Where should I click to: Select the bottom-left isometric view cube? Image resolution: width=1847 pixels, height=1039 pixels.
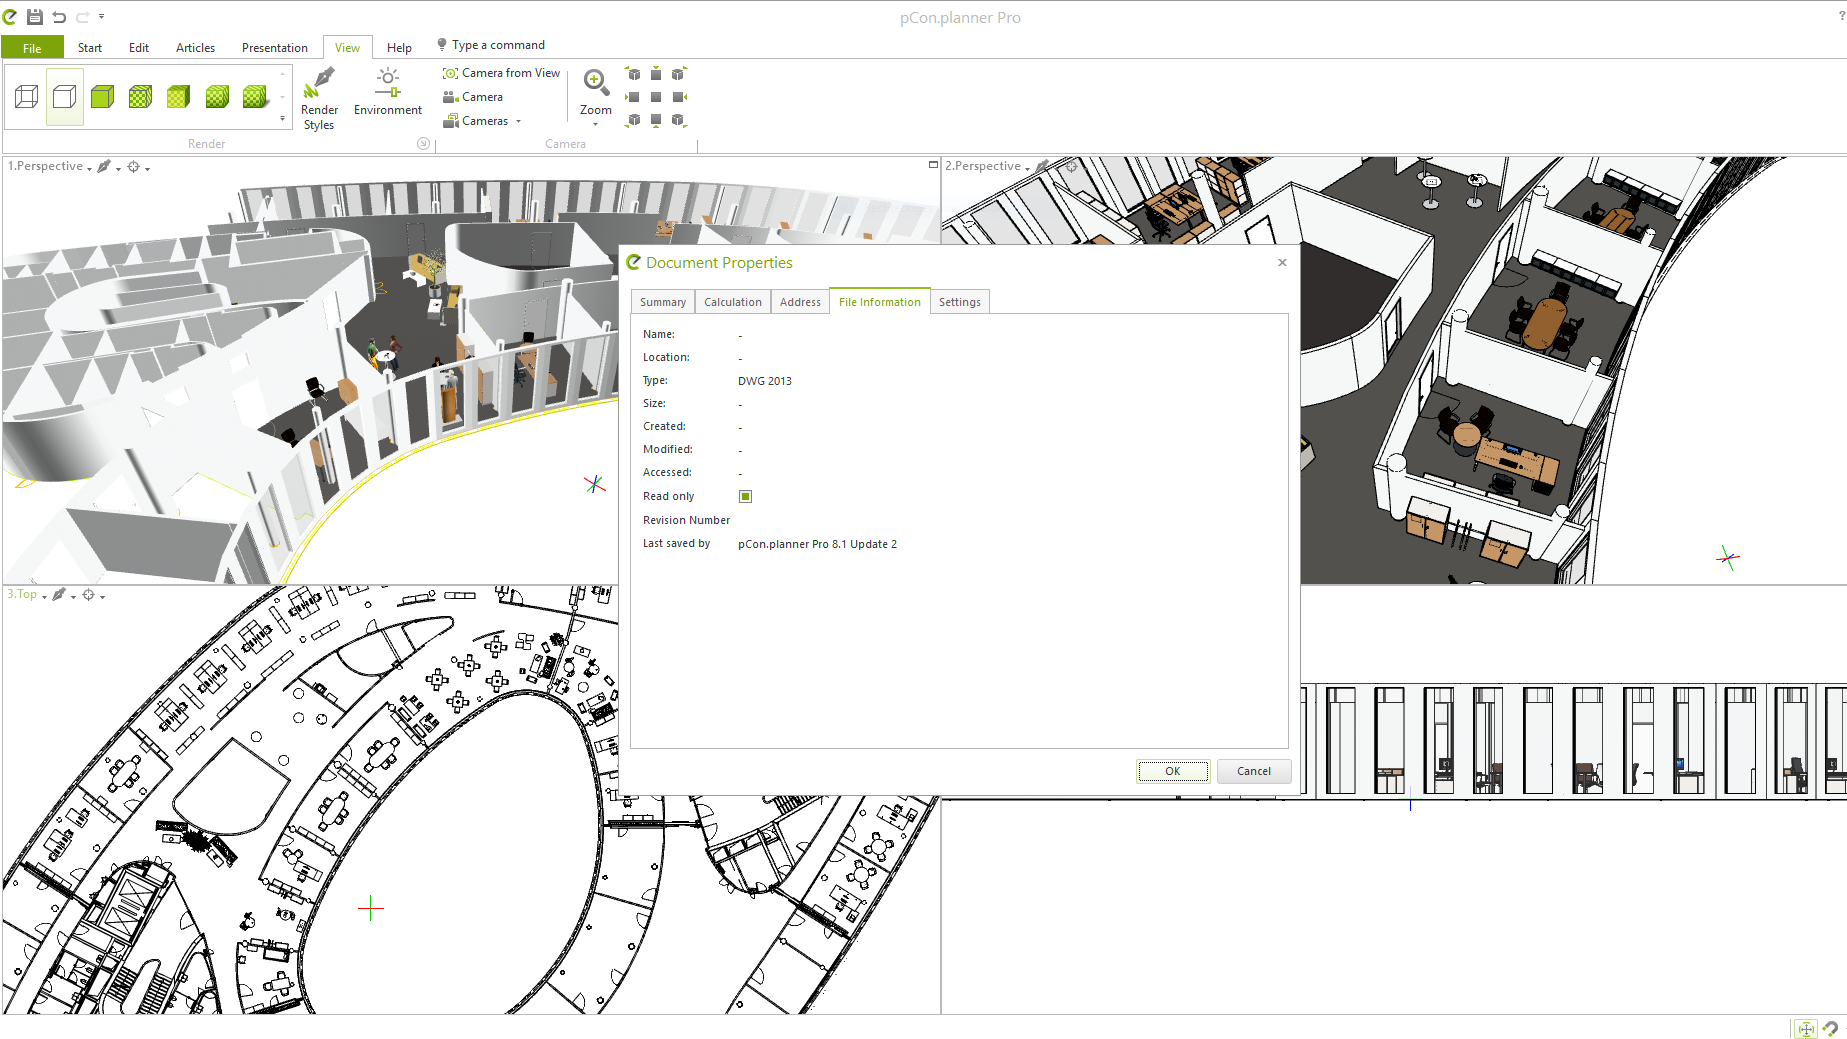[x=633, y=120]
